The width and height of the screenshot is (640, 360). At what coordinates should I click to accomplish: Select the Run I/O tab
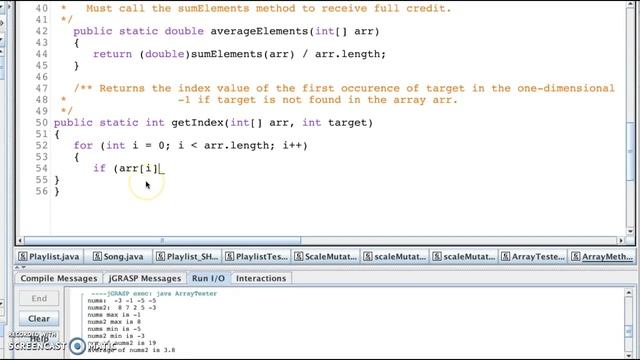[x=208, y=278]
